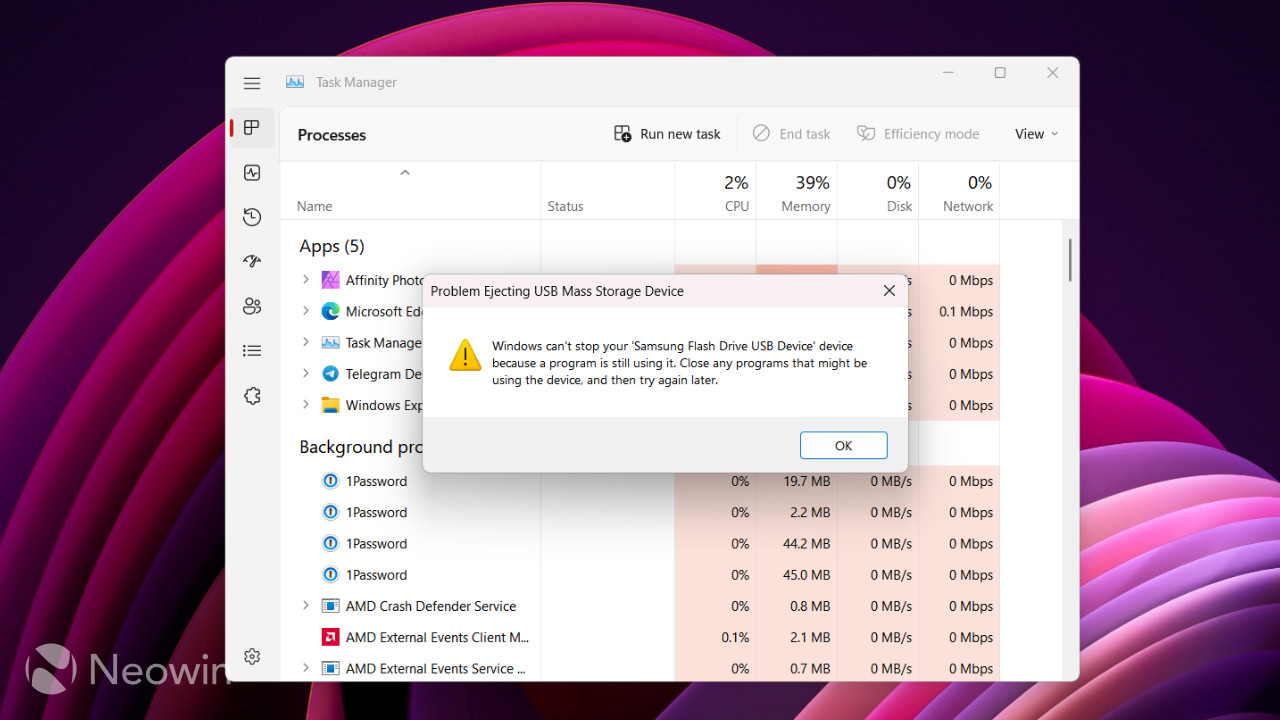Click the process list vertical scrollbar

(x=1070, y=260)
